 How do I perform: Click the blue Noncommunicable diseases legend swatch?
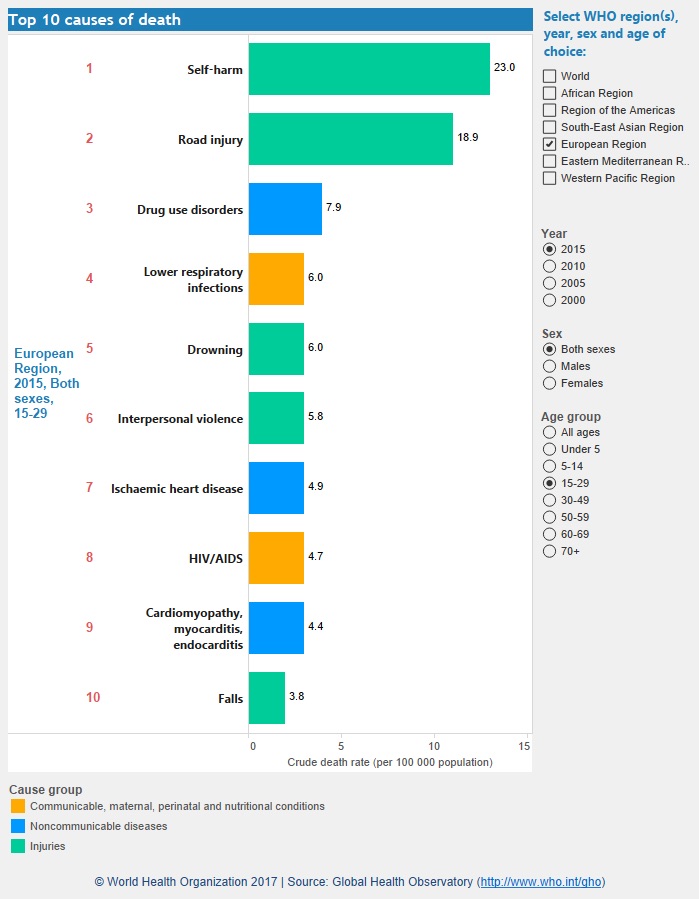coord(18,826)
